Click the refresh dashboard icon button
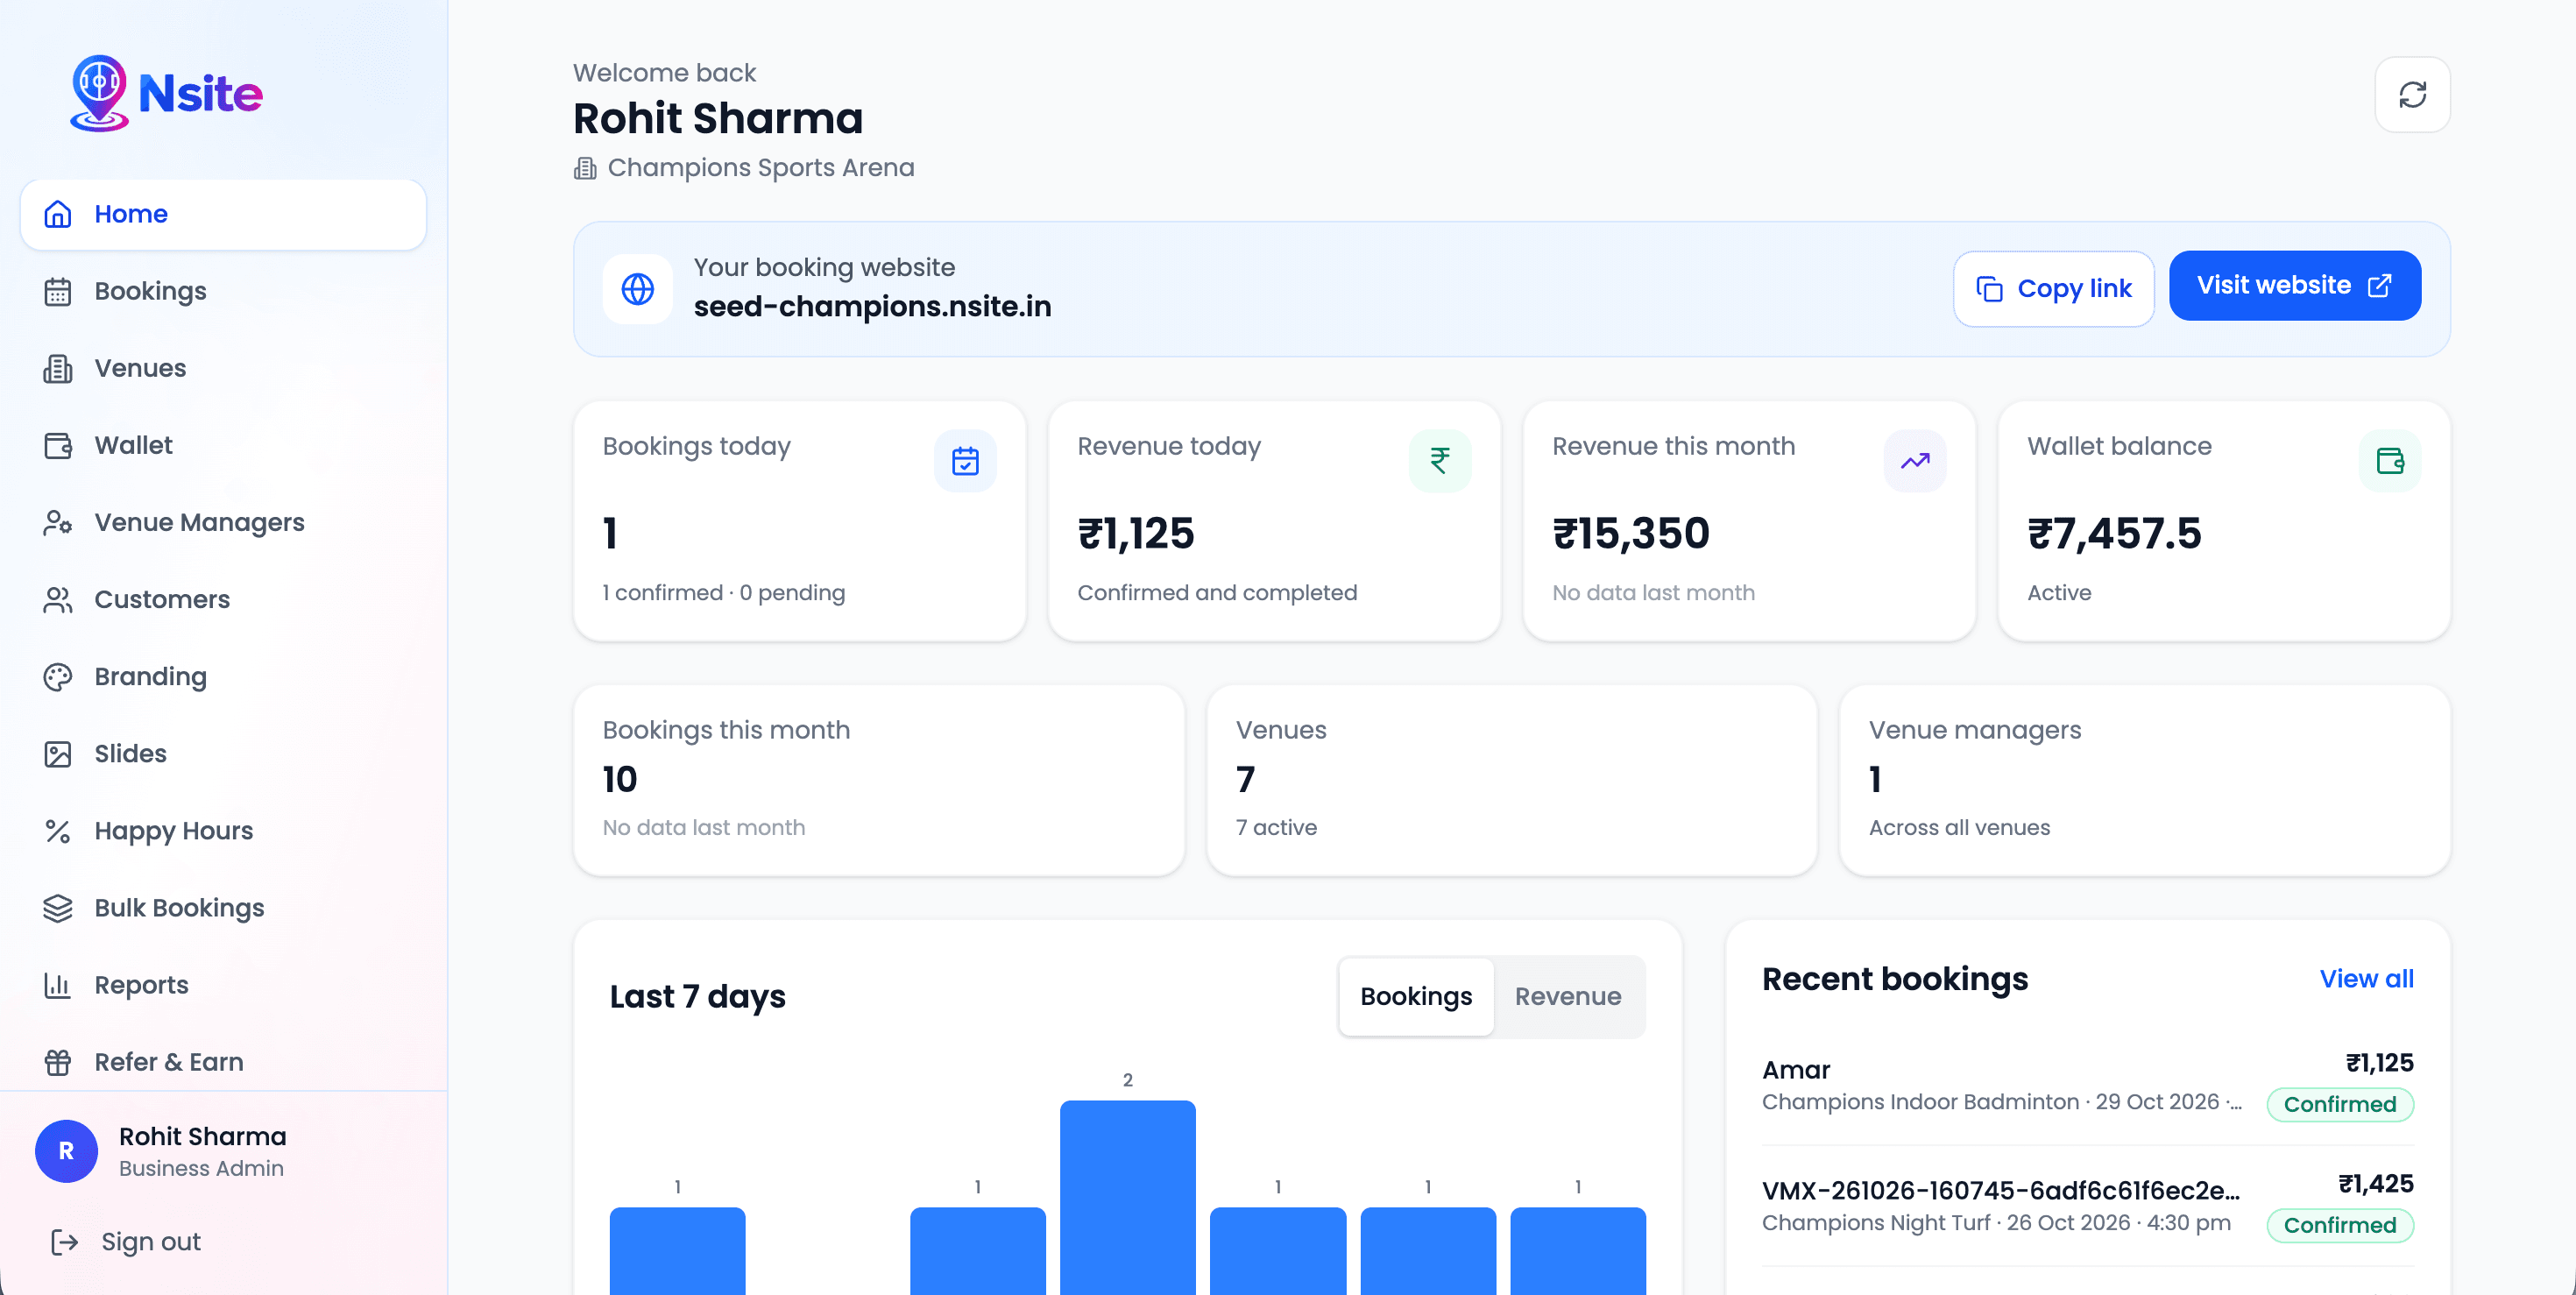Screen dimensions: 2576x1295 [2412, 94]
